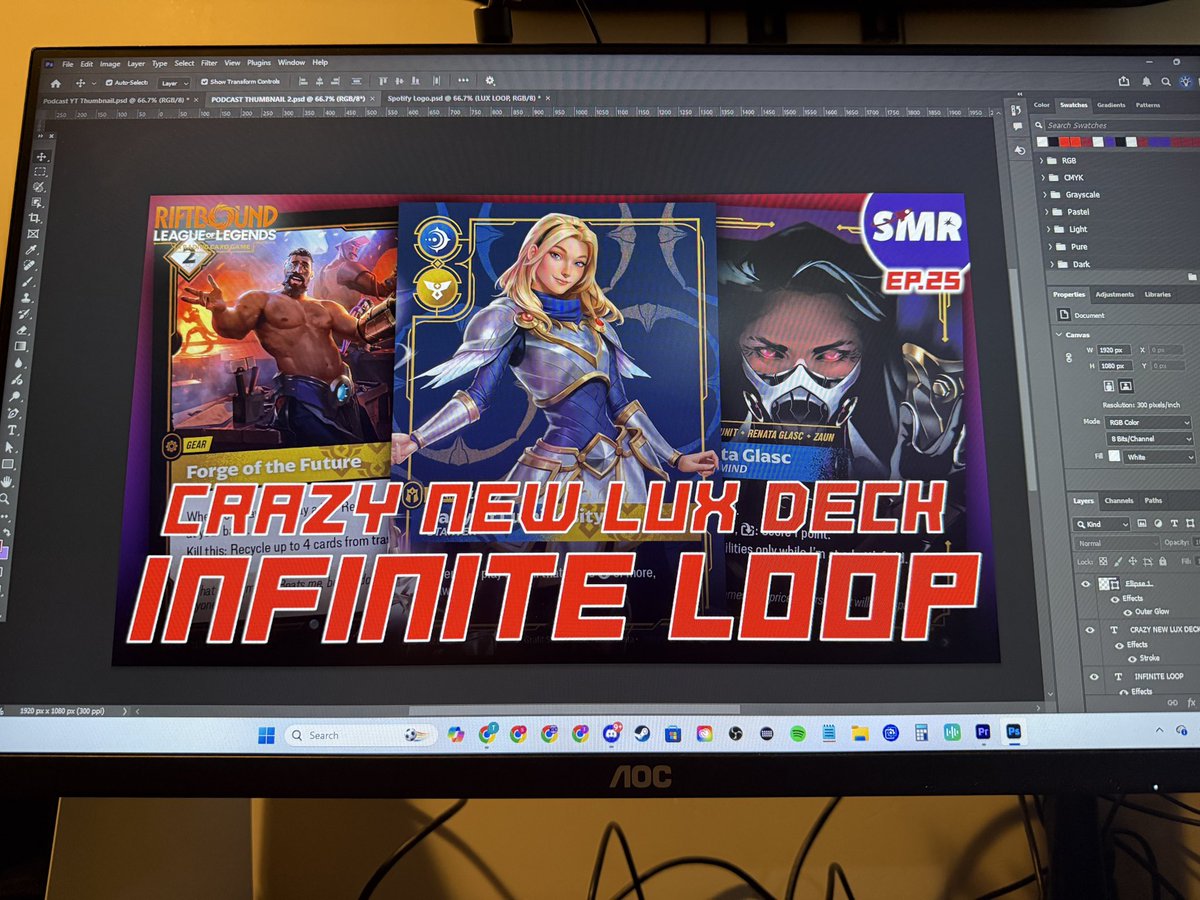Toggle Outer Glow effect visibility
Image resolution: width=1200 pixels, height=900 pixels.
coord(1128,612)
